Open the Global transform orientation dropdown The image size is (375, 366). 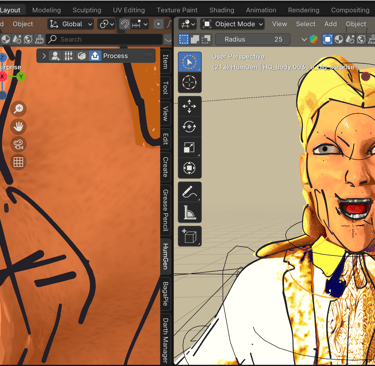click(x=71, y=24)
